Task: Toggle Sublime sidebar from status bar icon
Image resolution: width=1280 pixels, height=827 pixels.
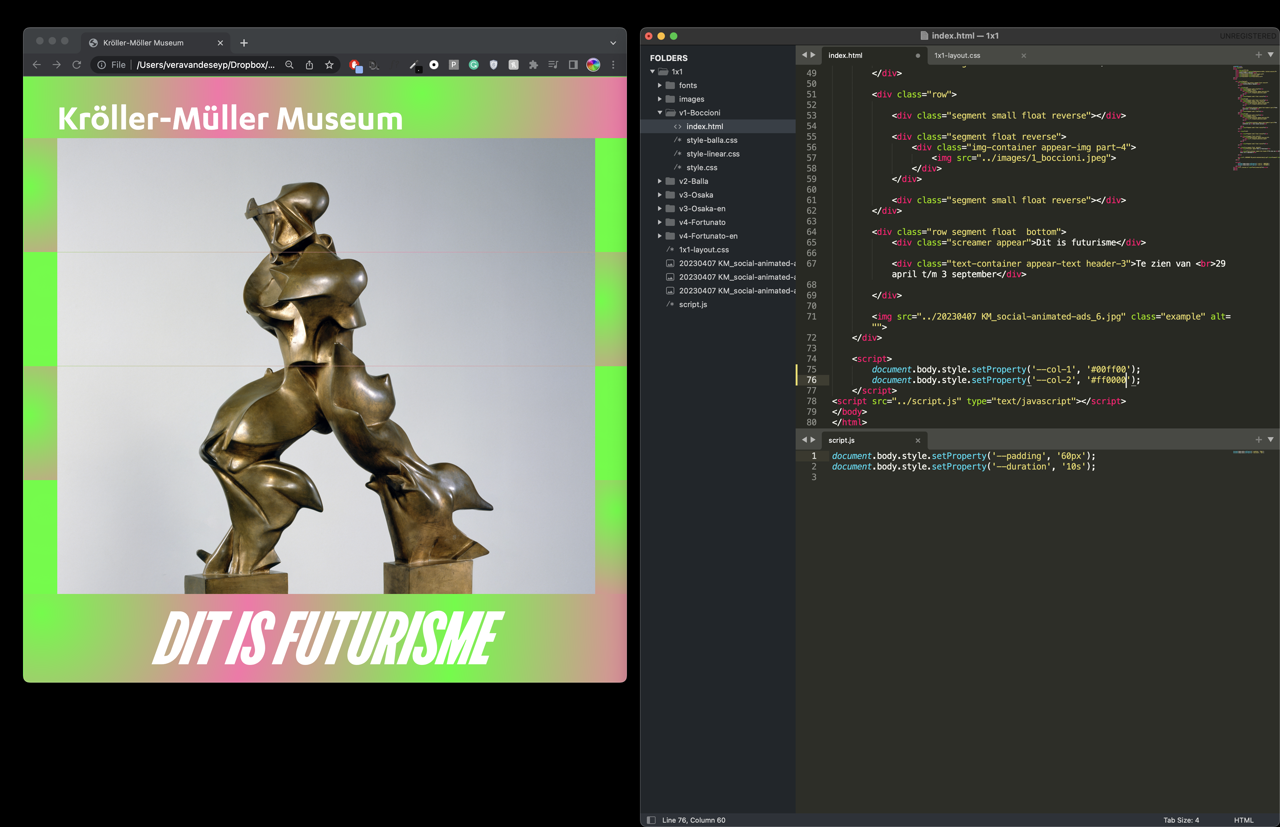Action: 651,820
